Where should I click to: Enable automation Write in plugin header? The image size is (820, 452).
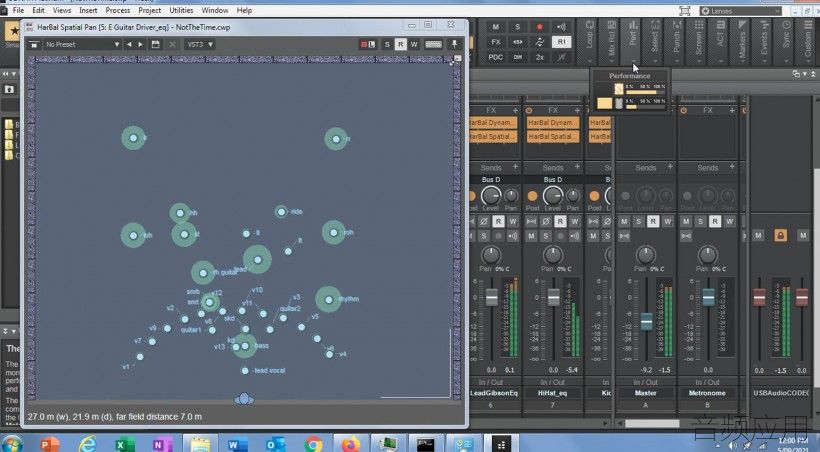click(x=414, y=44)
